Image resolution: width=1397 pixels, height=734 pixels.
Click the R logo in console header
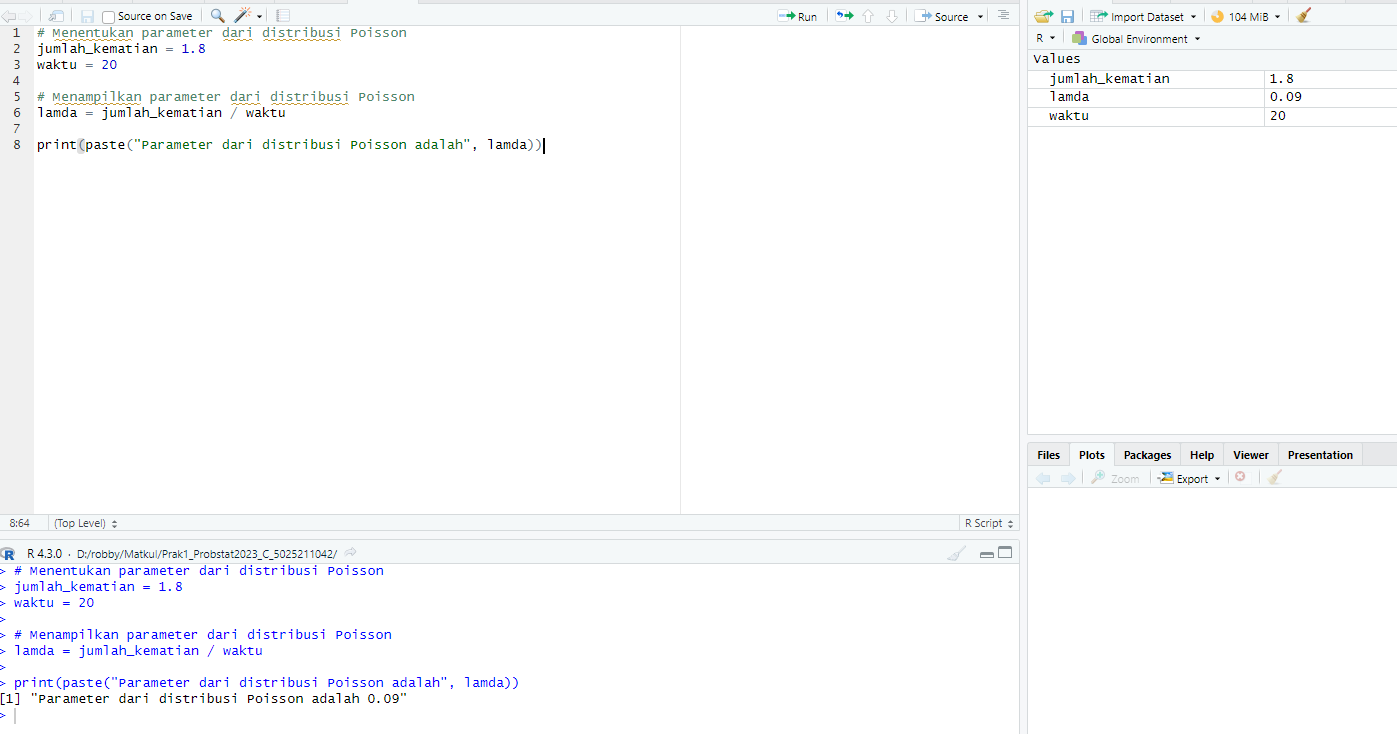(x=8, y=553)
